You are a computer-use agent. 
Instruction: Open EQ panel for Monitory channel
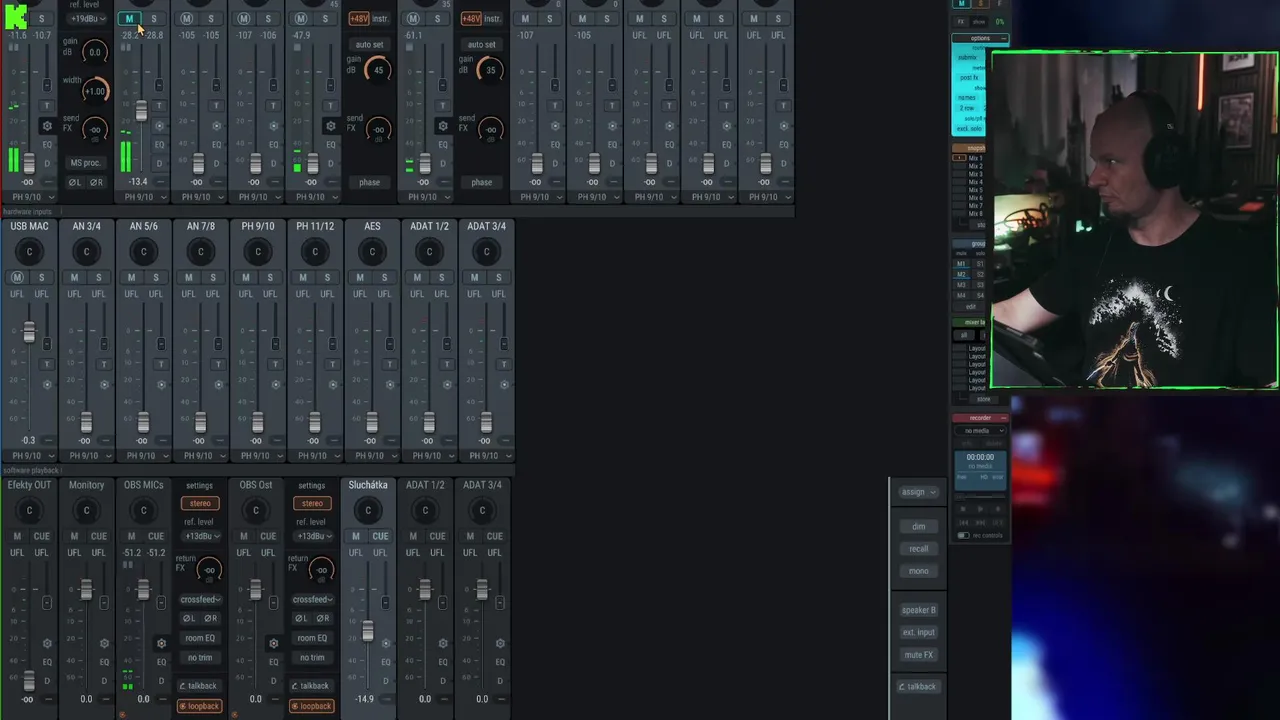[104, 662]
